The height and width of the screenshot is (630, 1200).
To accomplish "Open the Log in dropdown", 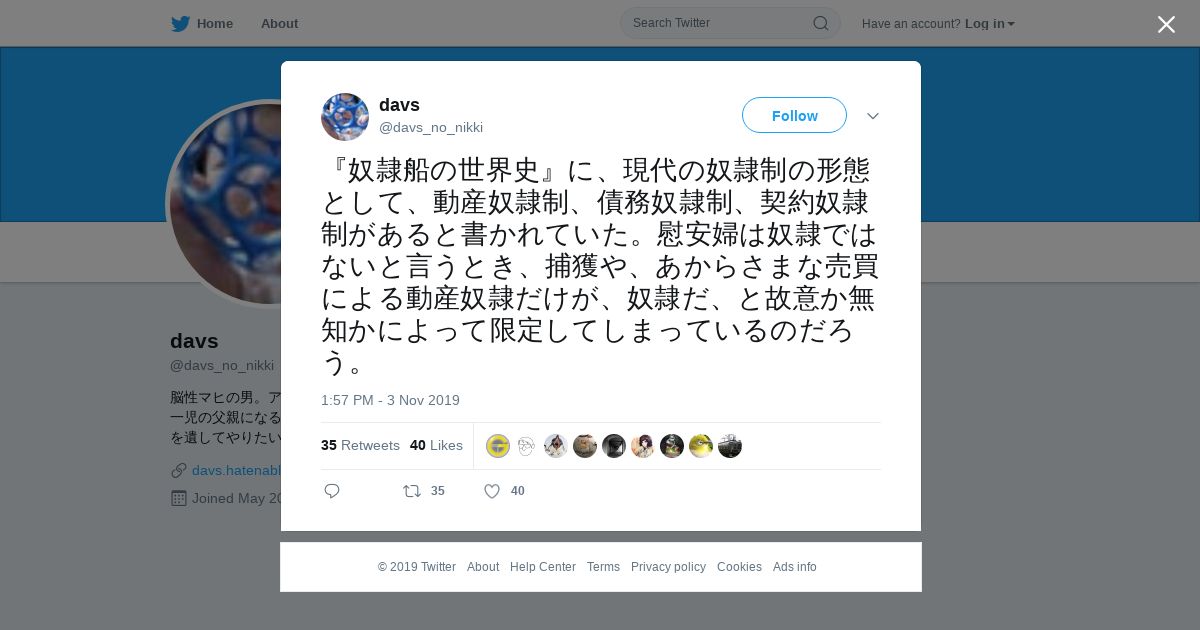I will (x=989, y=23).
